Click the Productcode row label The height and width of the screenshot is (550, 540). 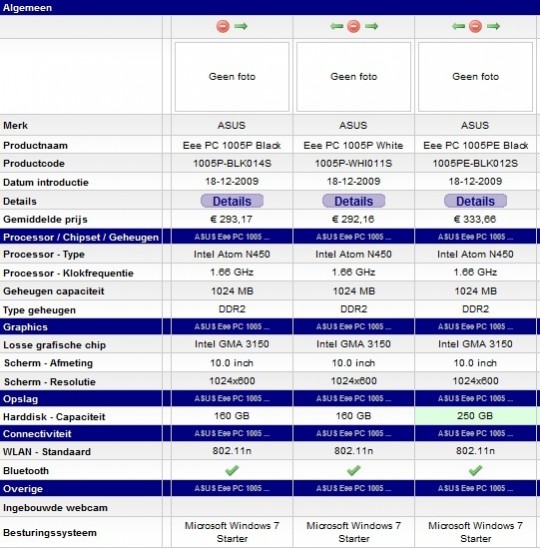(34, 163)
